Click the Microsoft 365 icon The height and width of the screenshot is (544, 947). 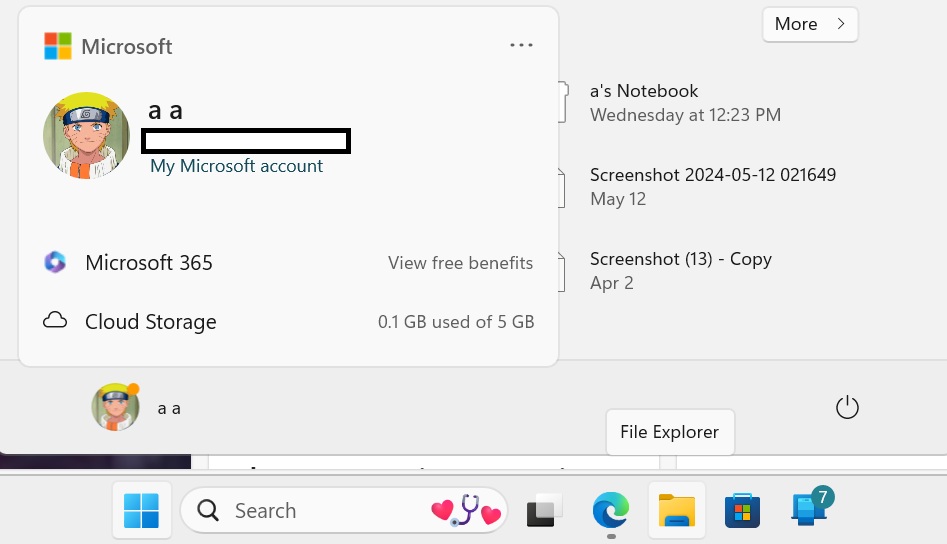coord(55,262)
